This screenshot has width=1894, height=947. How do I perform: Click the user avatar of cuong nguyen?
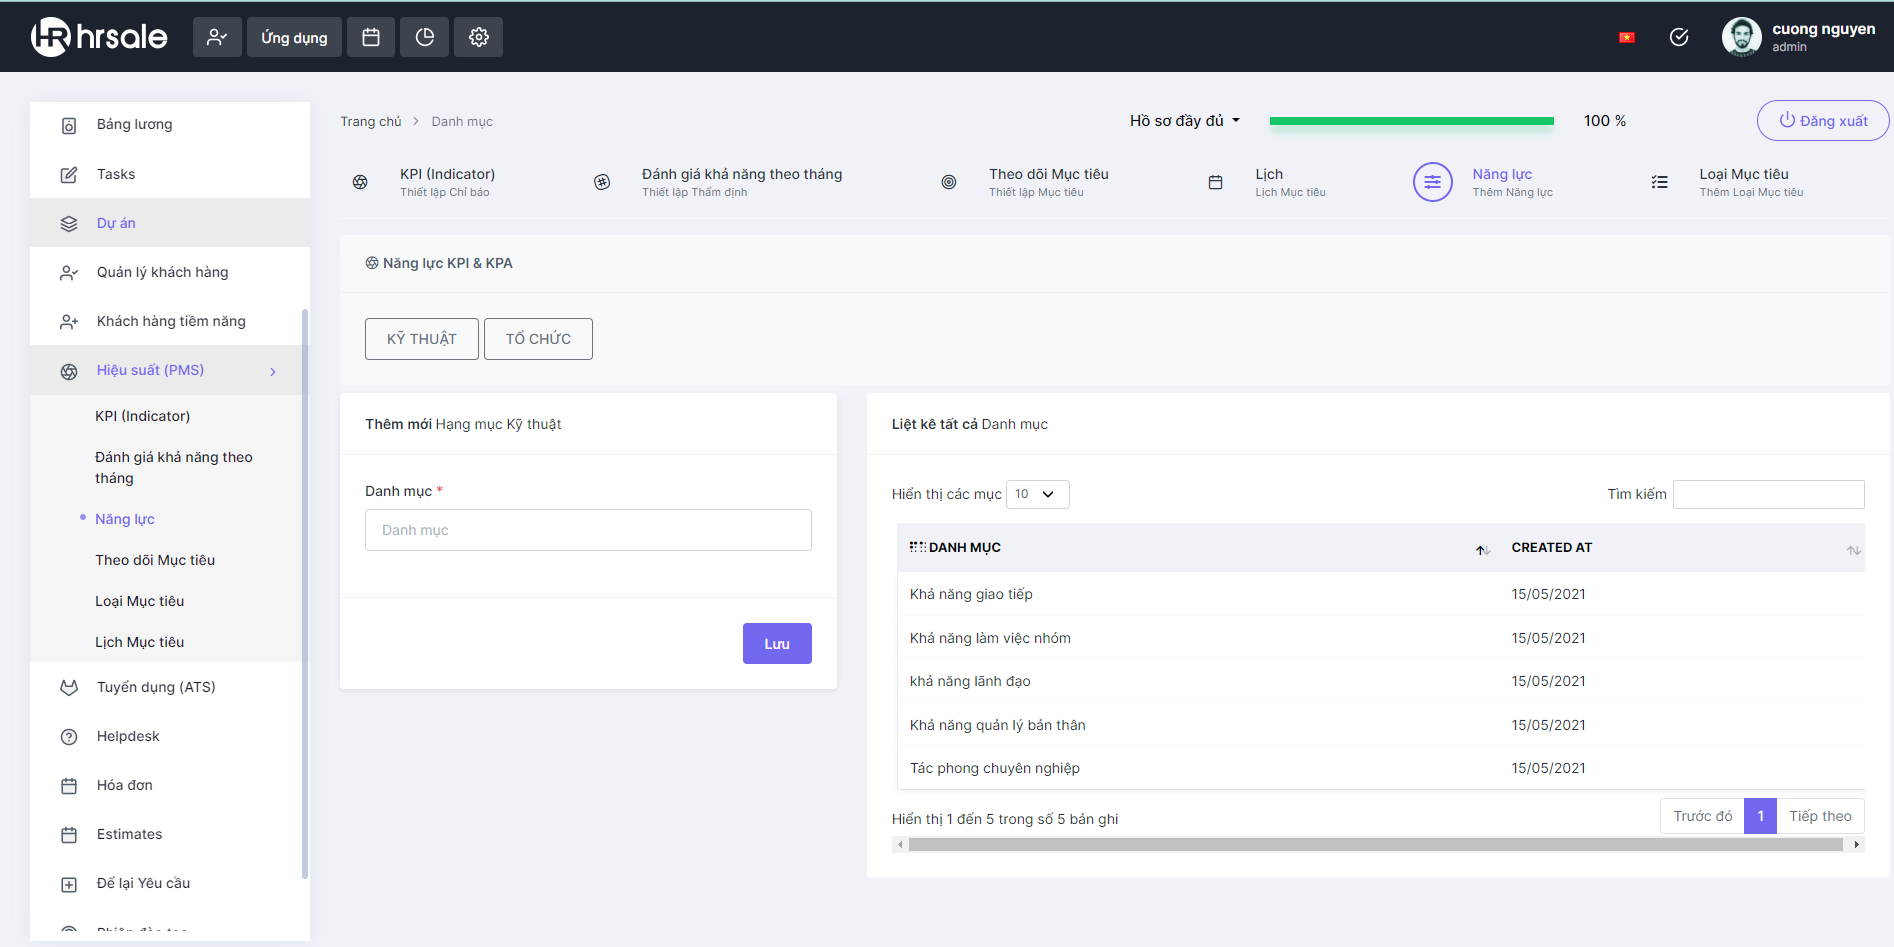tap(1741, 37)
